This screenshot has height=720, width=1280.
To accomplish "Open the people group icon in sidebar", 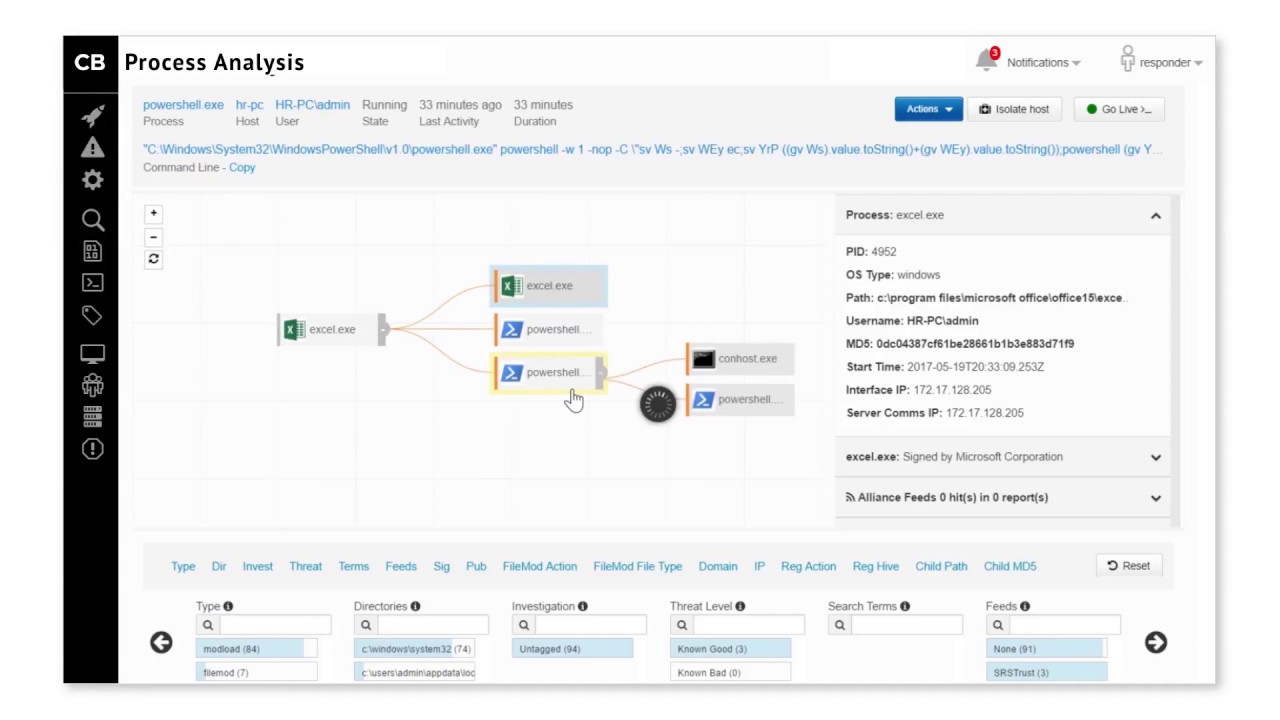I will [93, 385].
